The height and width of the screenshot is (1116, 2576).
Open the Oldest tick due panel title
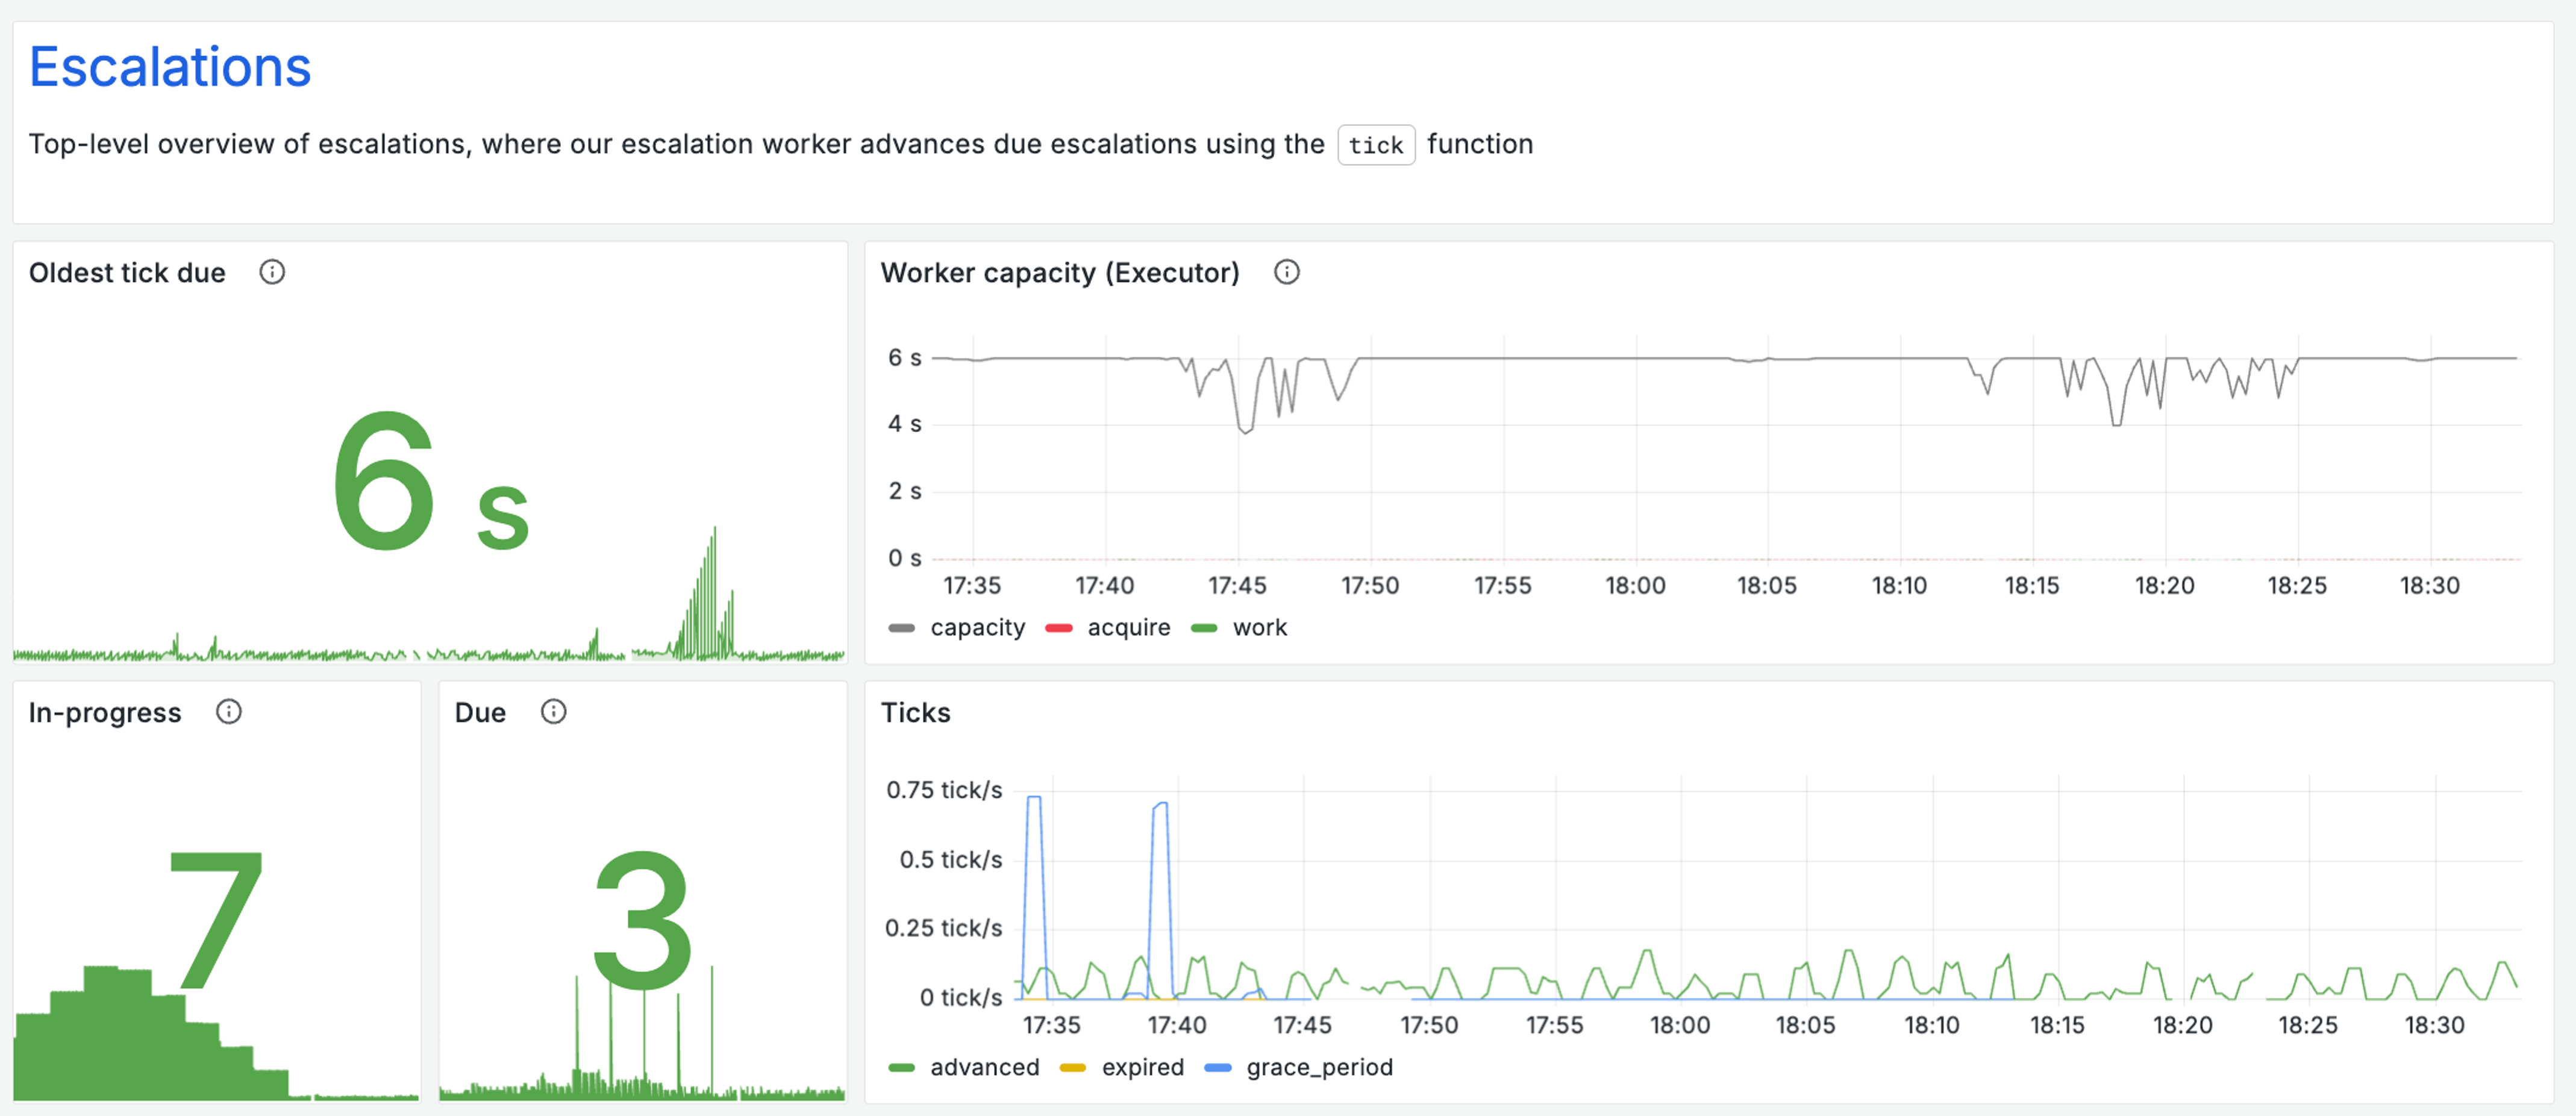pos(127,273)
